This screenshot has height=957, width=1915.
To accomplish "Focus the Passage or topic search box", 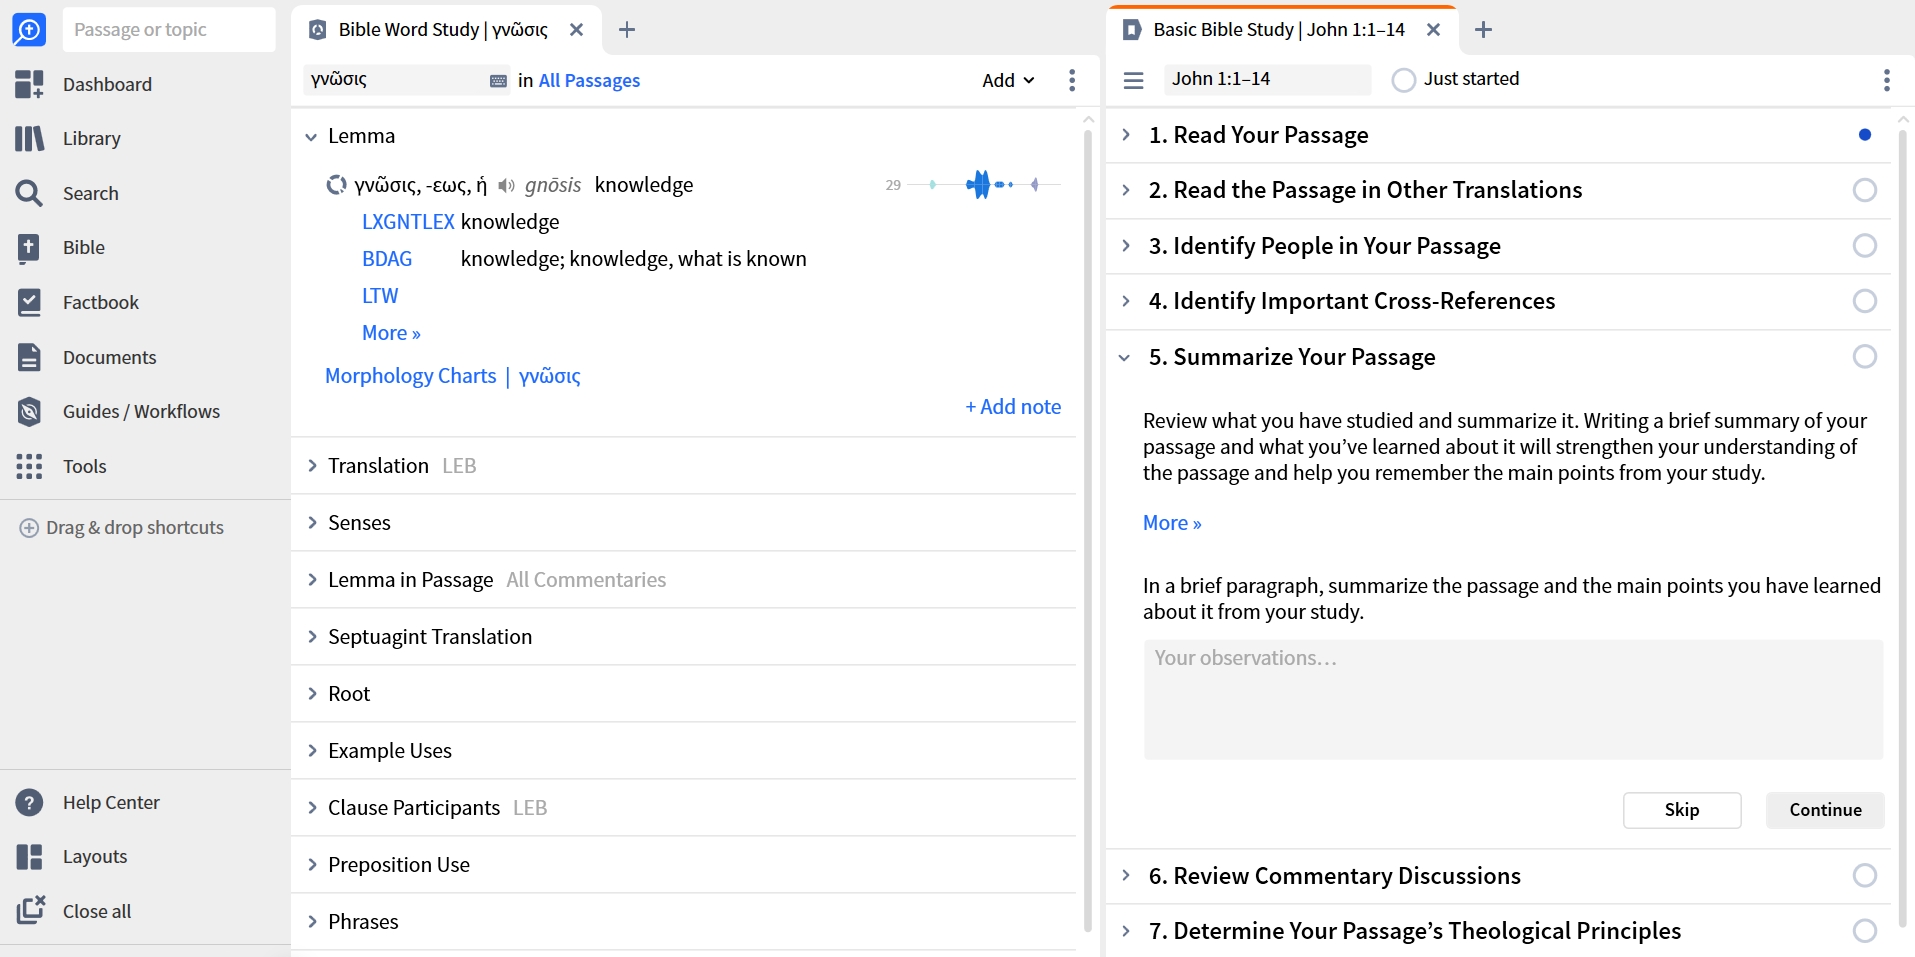I will coord(169,30).
